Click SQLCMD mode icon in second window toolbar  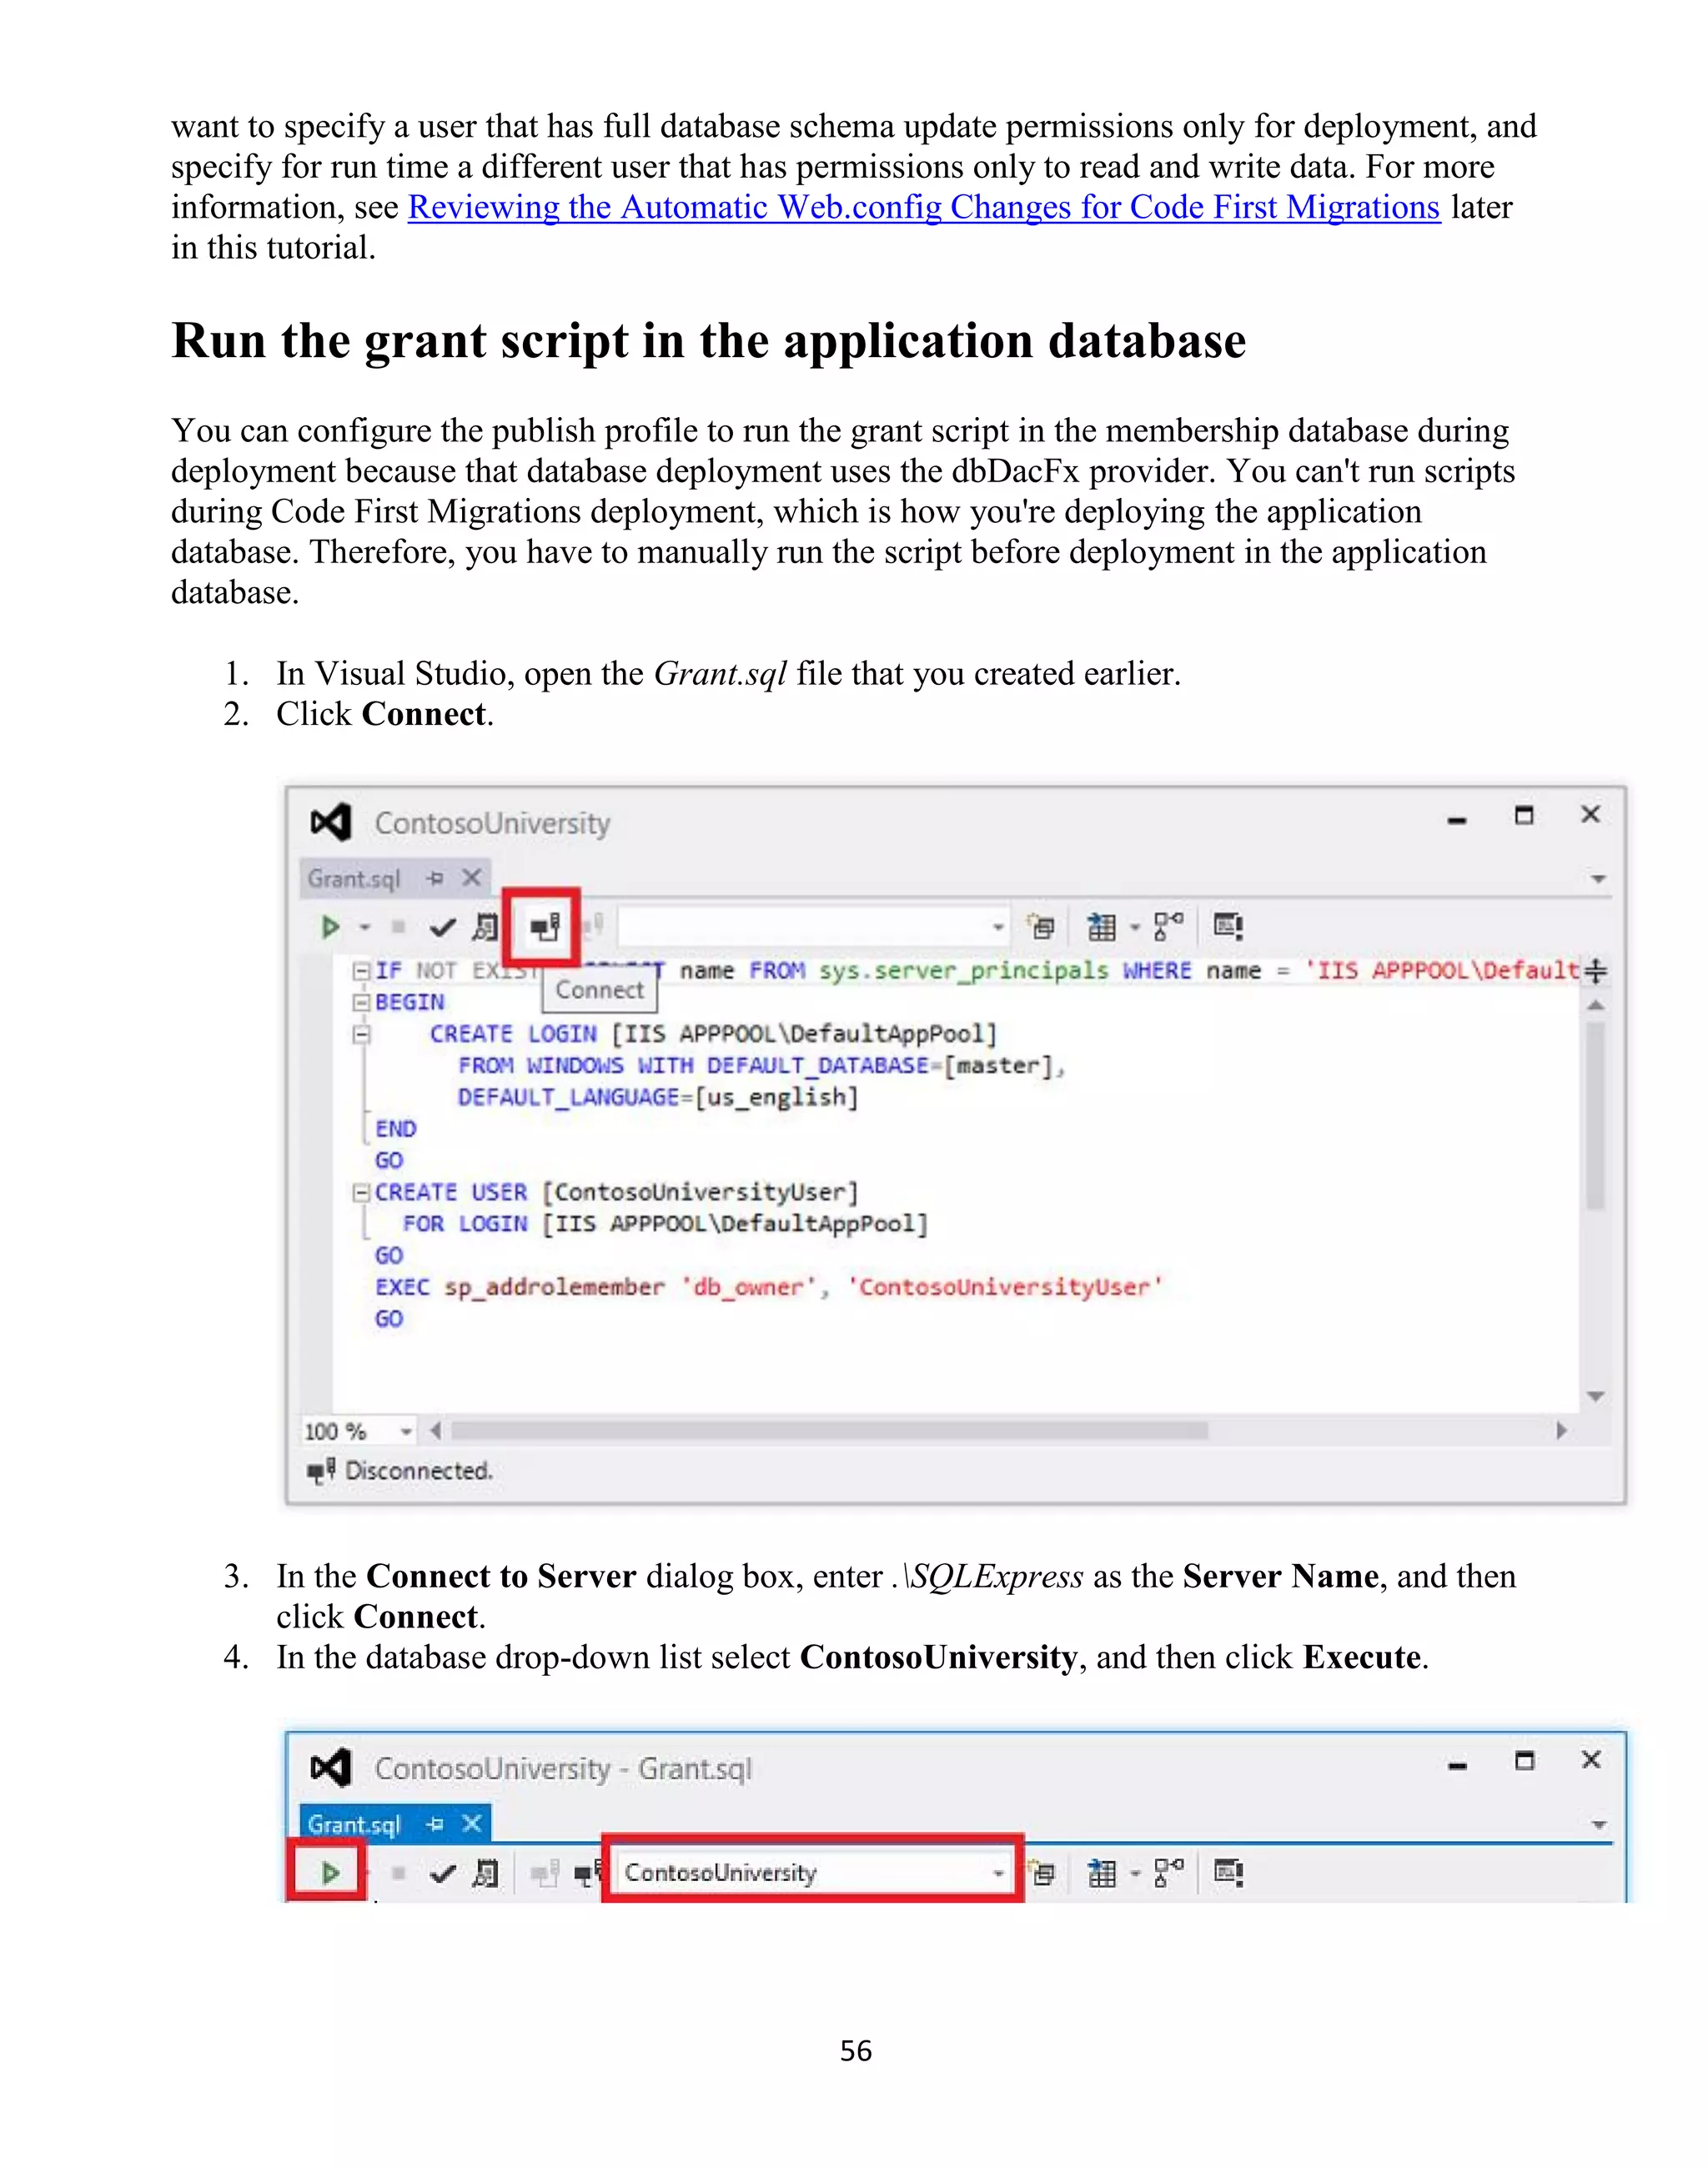point(1041,1872)
